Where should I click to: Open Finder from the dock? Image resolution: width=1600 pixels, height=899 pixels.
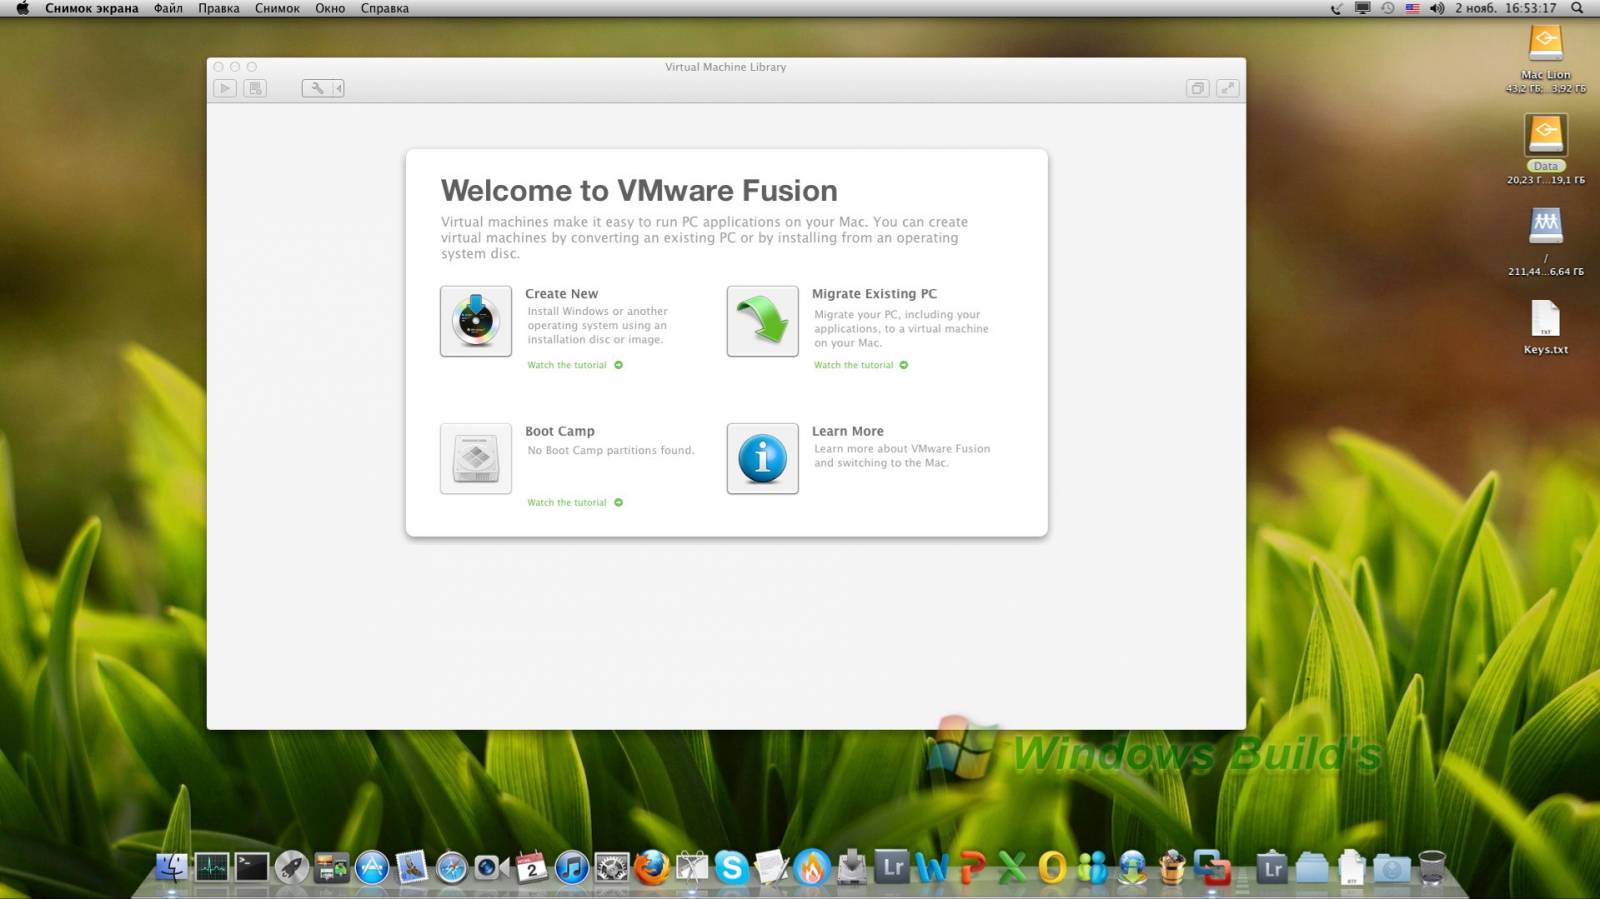pyautogui.click(x=172, y=867)
